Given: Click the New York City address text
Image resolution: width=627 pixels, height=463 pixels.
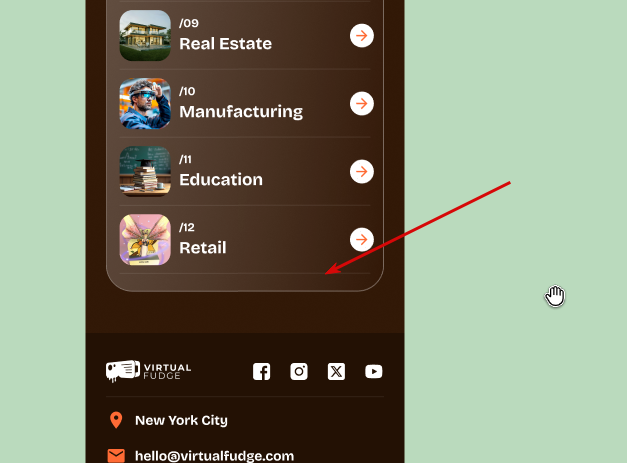Looking at the screenshot, I should coord(181,420).
